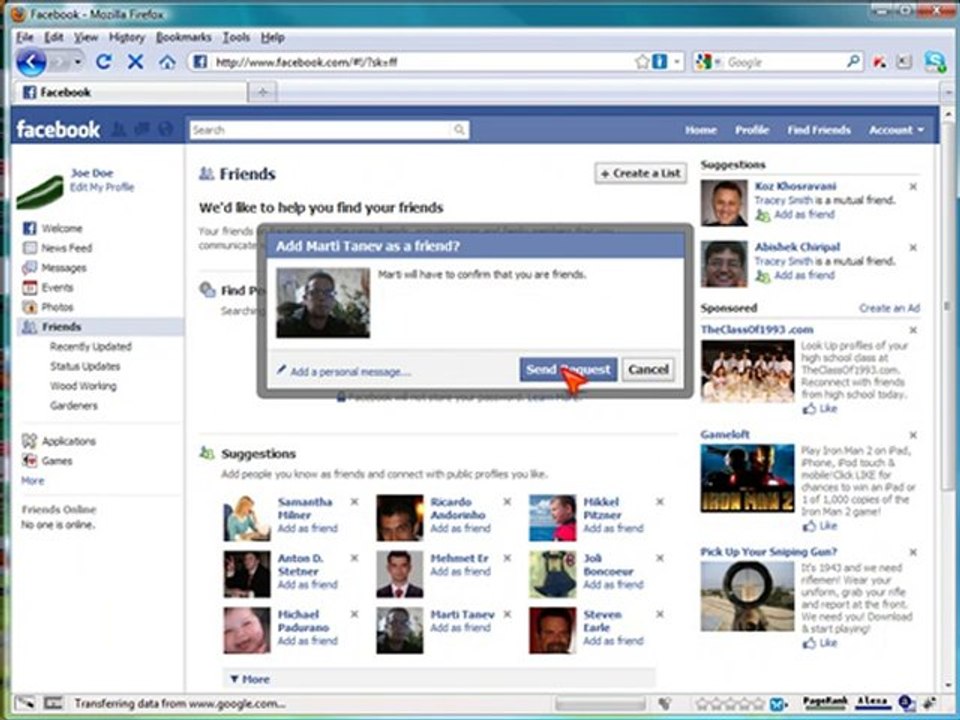Open the browser home icon

(x=167, y=62)
